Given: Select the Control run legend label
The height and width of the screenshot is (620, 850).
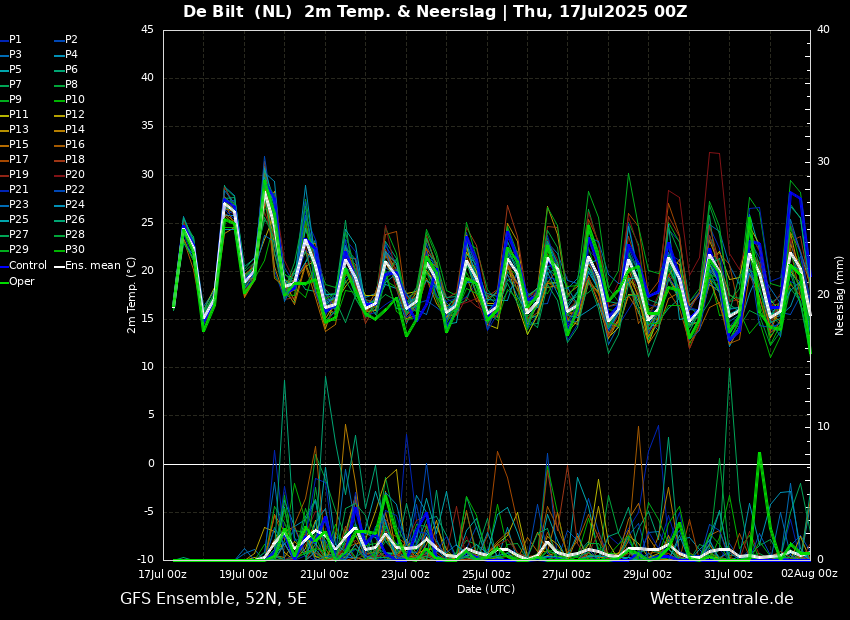Looking at the screenshot, I should [x=28, y=266].
